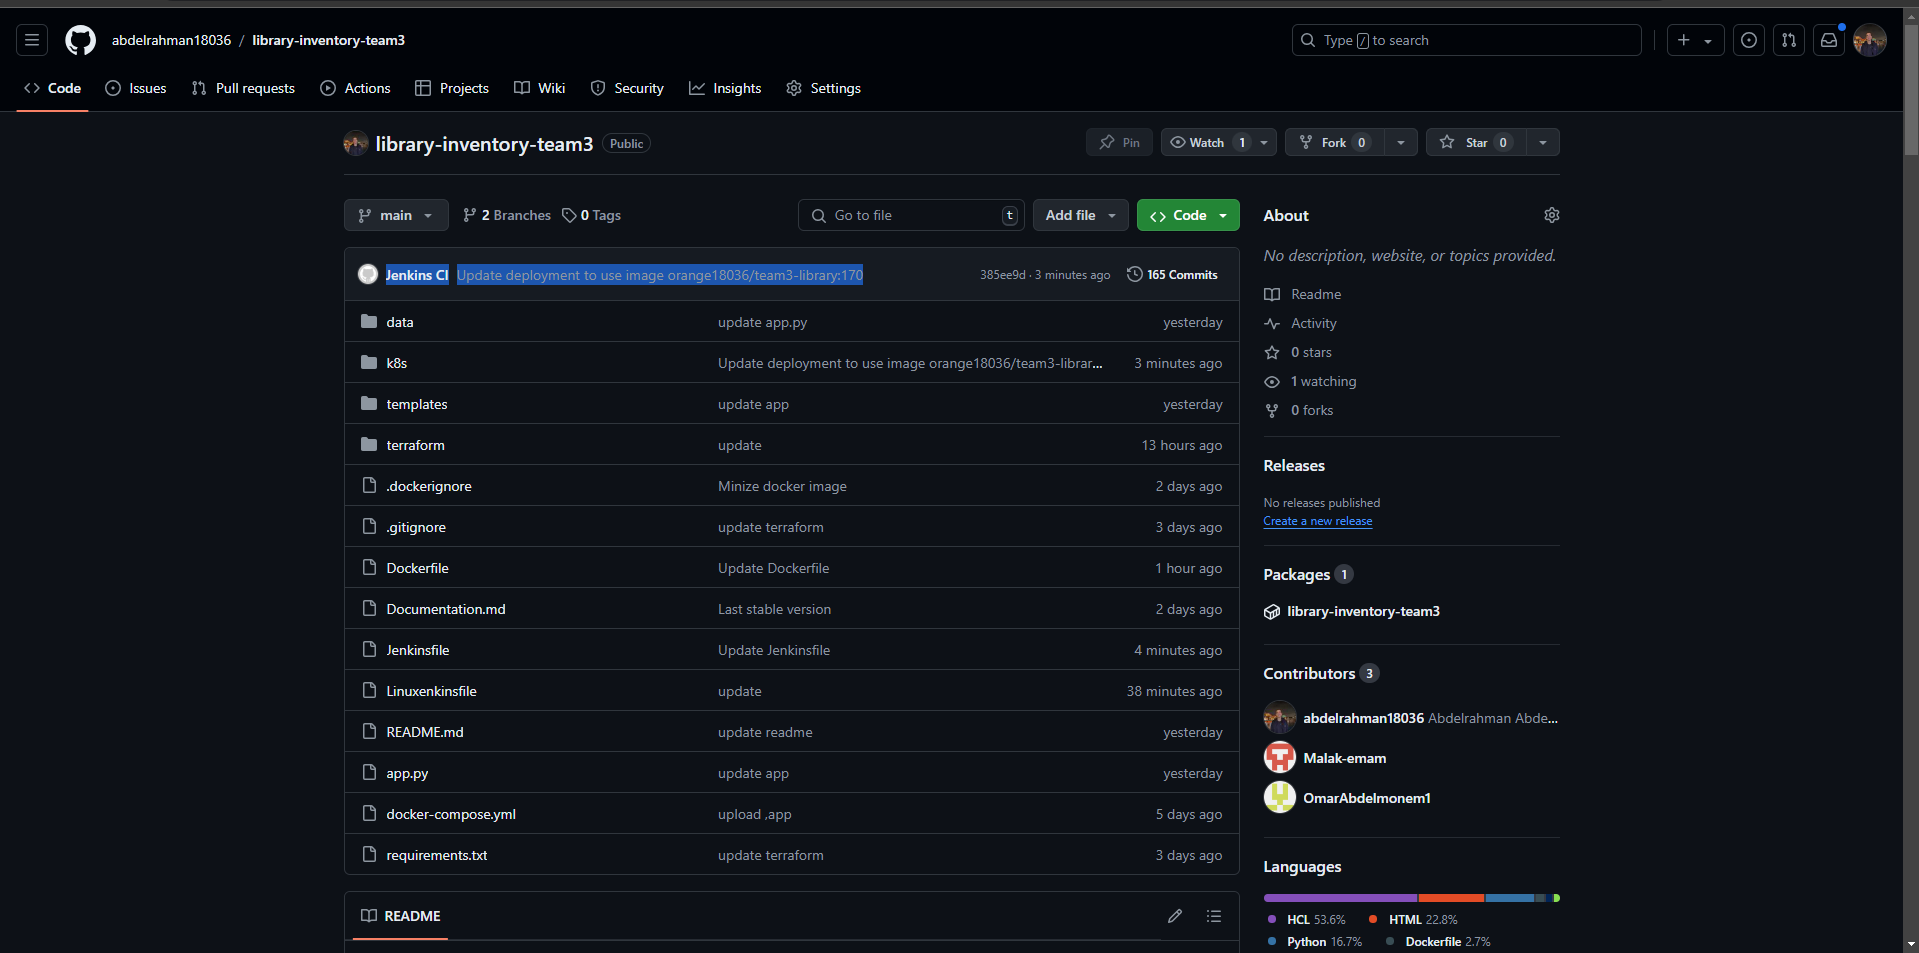The width and height of the screenshot is (1919, 953).
Task: Switch to the Security tab
Action: 627,88
